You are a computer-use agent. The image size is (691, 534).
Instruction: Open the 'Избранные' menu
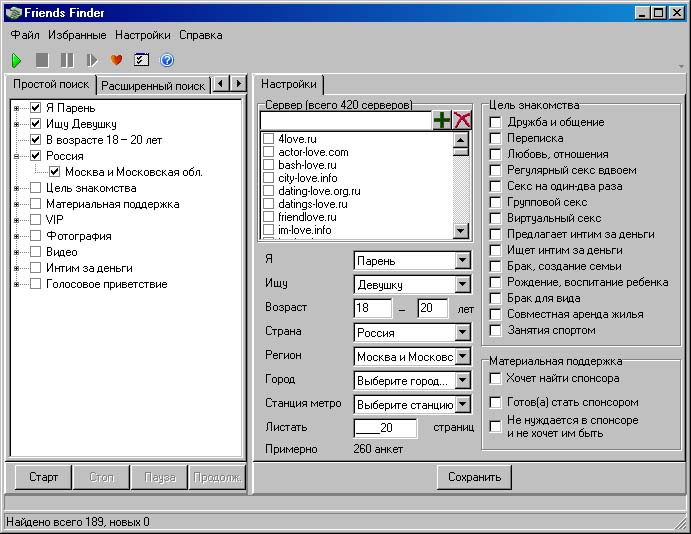coord(77,35)
